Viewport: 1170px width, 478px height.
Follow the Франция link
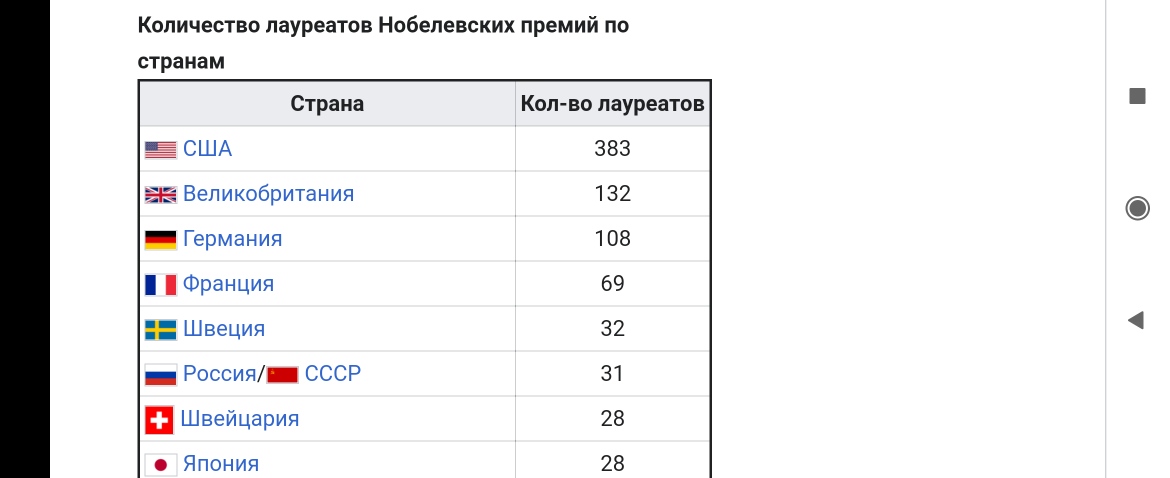click(228, 284)
